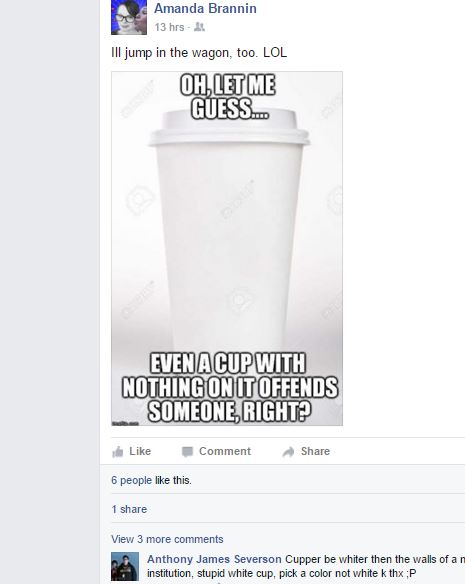The width and height of the screenshot is (465, 584).
Task: Click the speech bubble Comment icon
Action: 187,451
